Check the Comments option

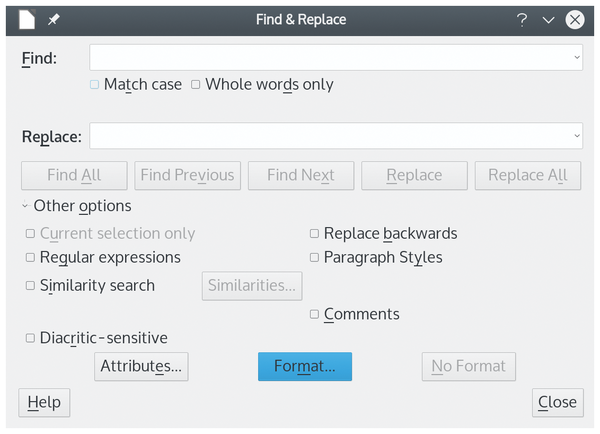pyautogui.click(x=314, y=314)
